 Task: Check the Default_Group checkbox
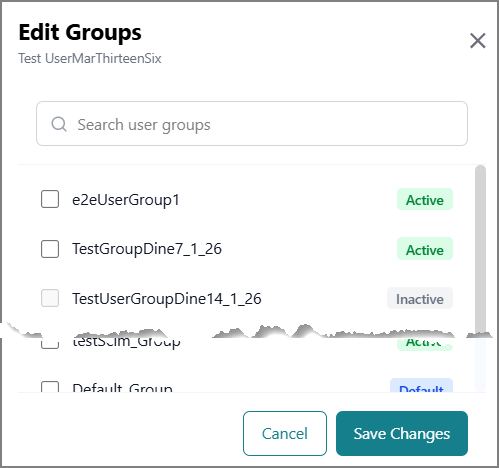click(50, 387)
